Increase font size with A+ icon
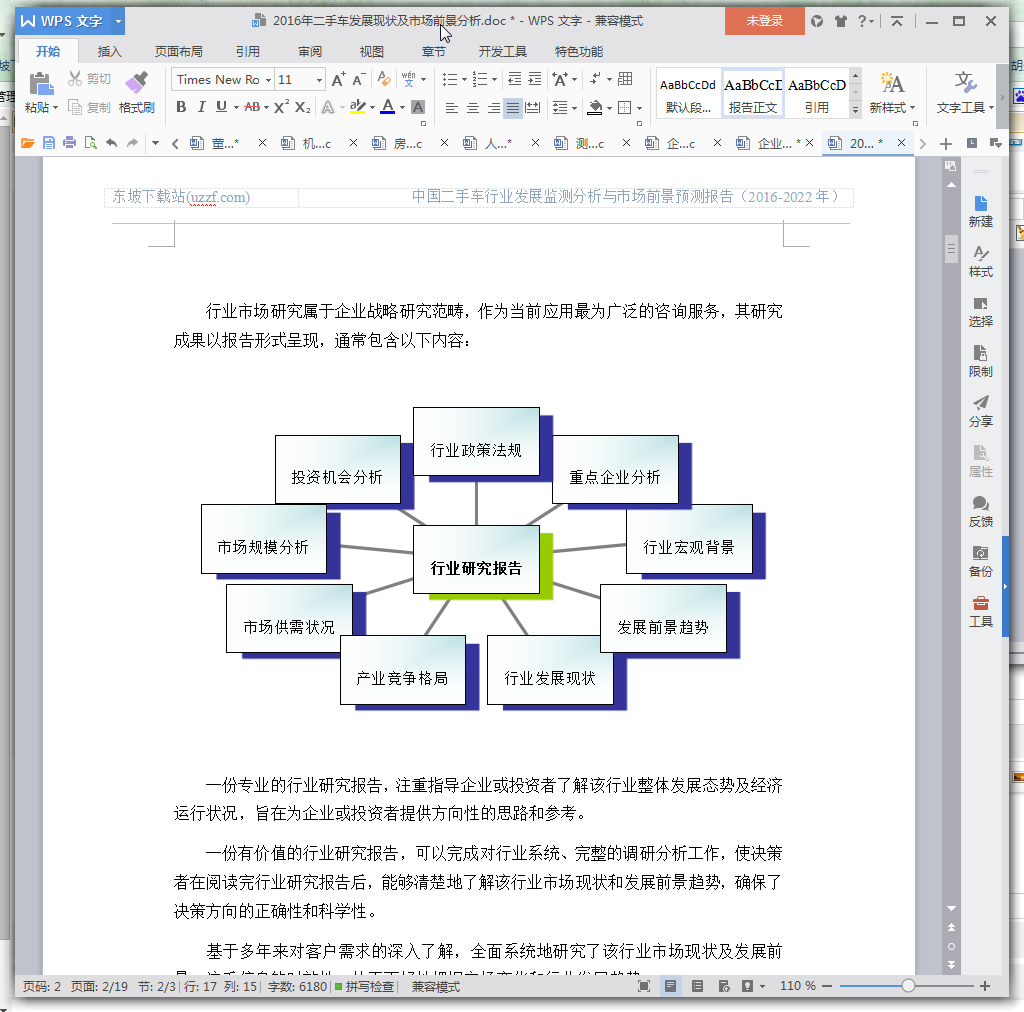 (x=338, y=80)
